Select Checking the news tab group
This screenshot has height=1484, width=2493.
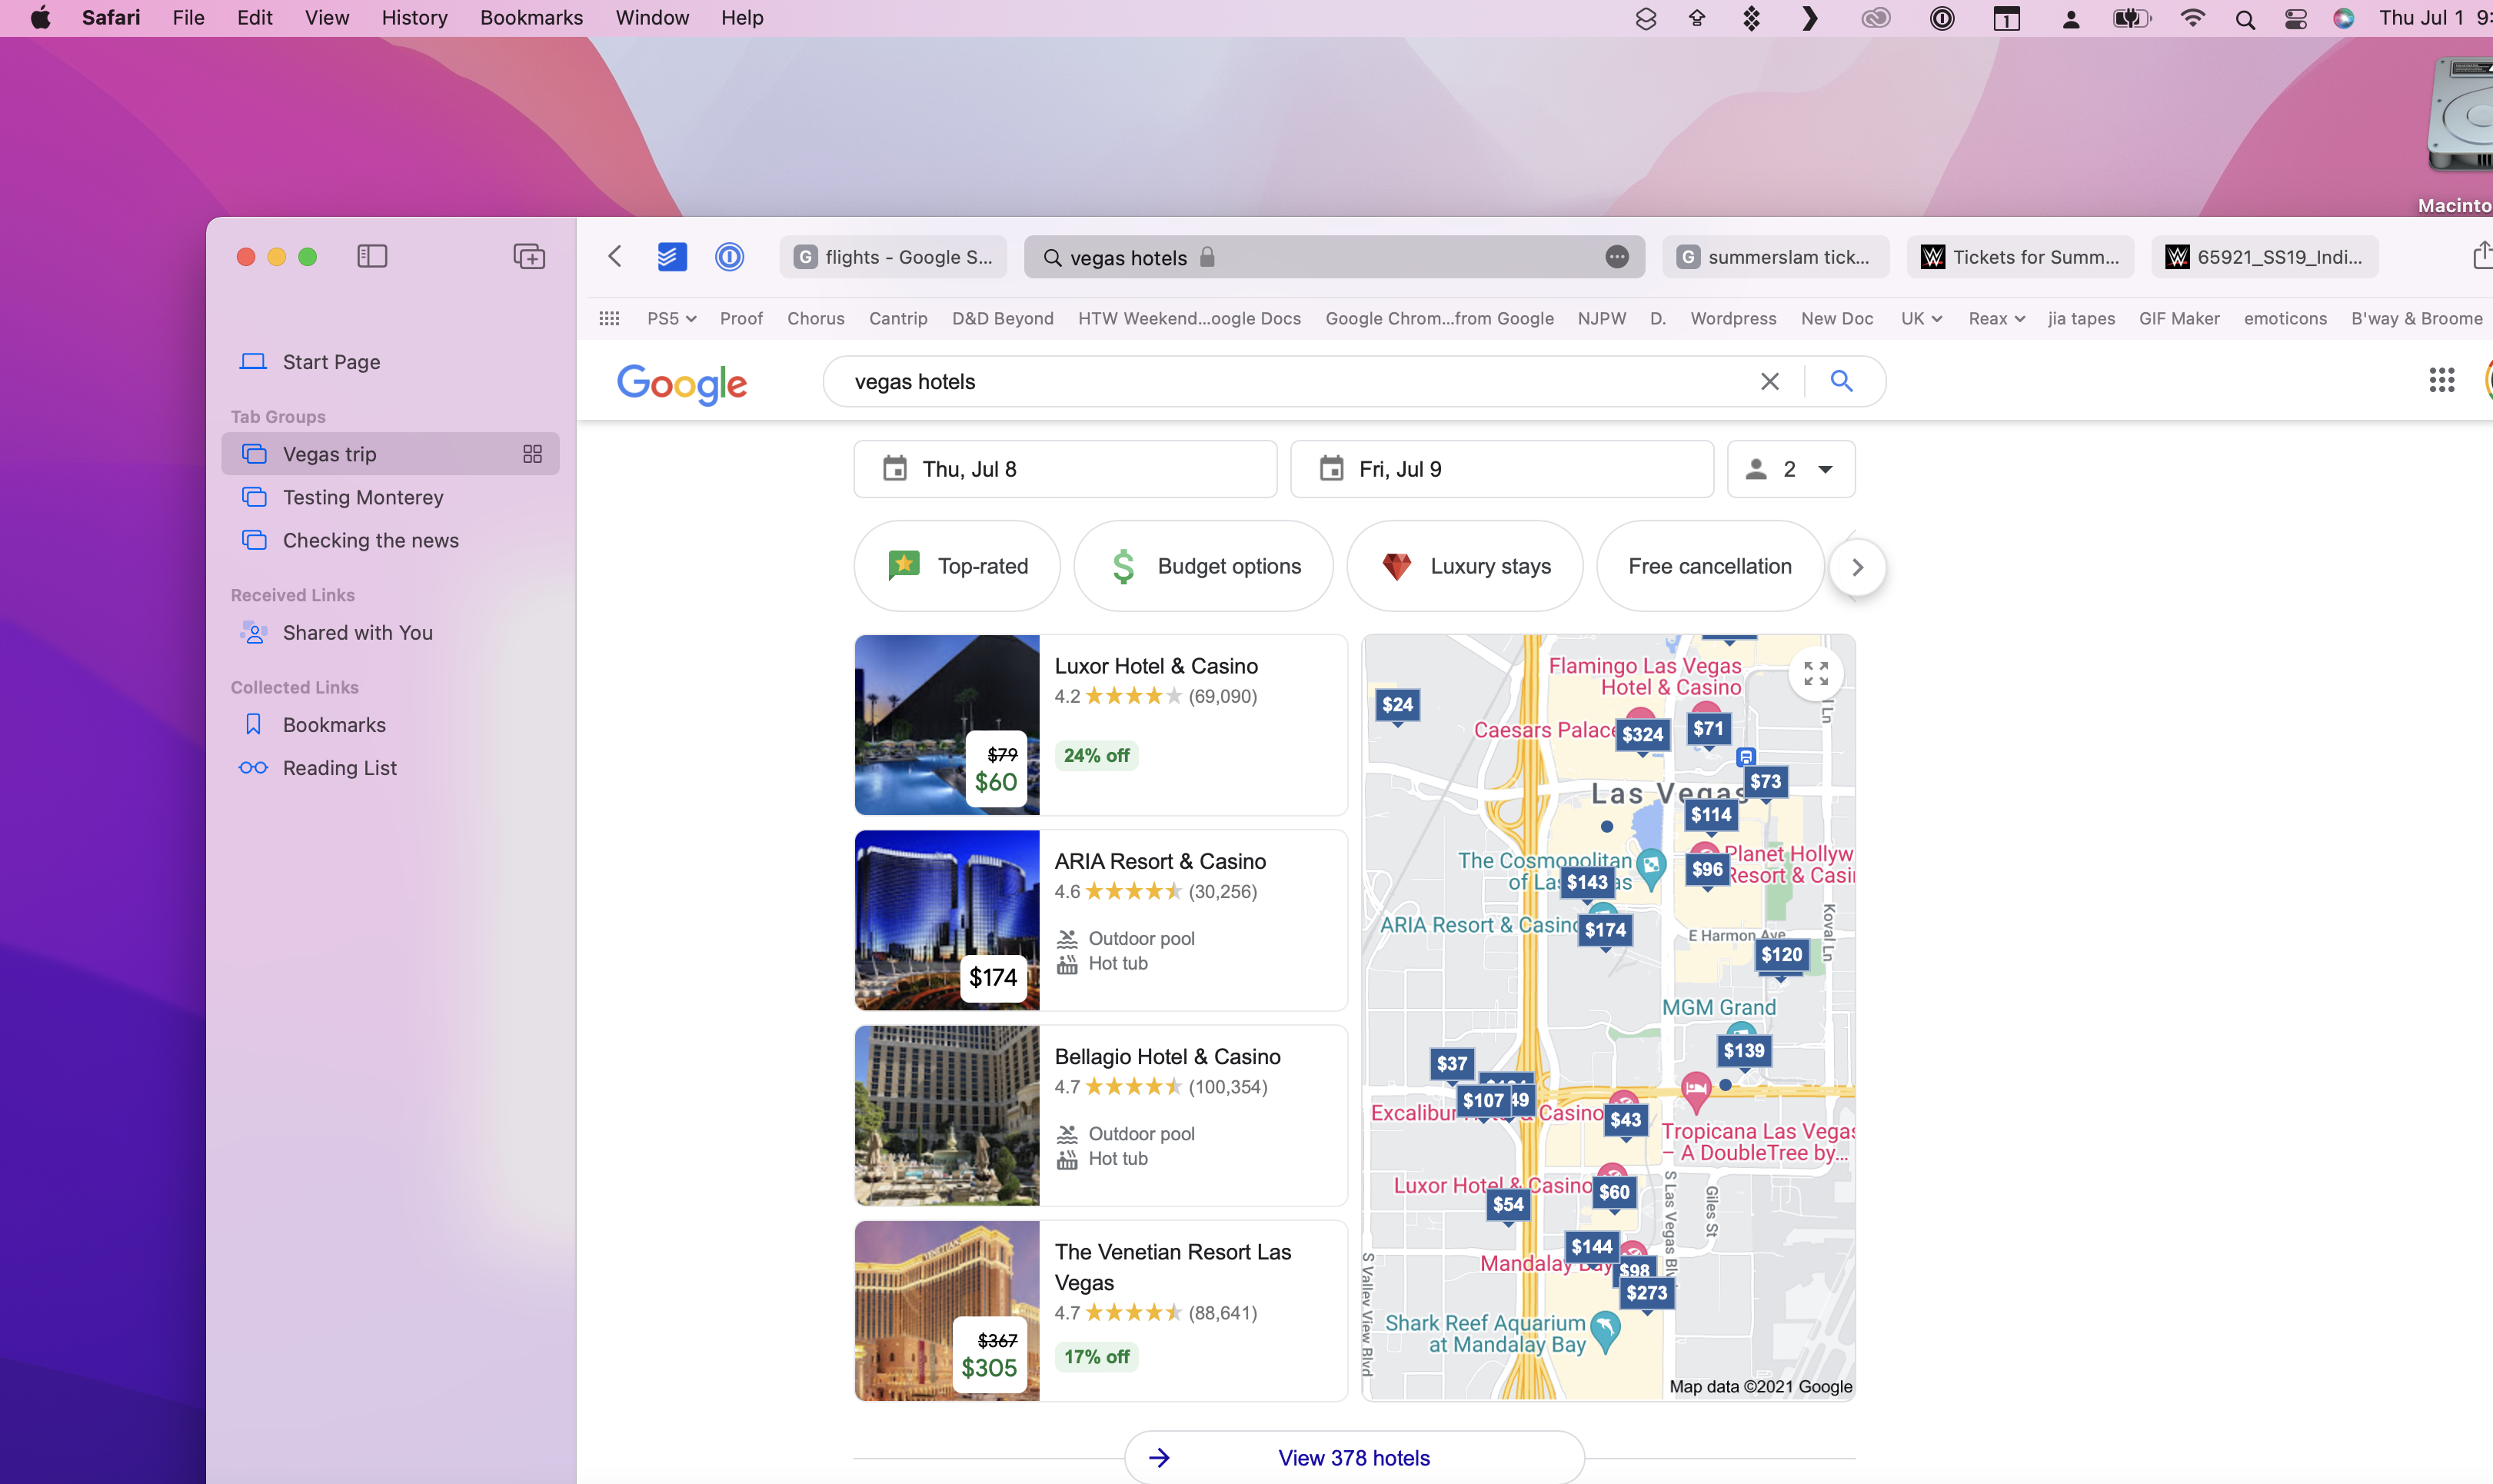tap(391, 540)
